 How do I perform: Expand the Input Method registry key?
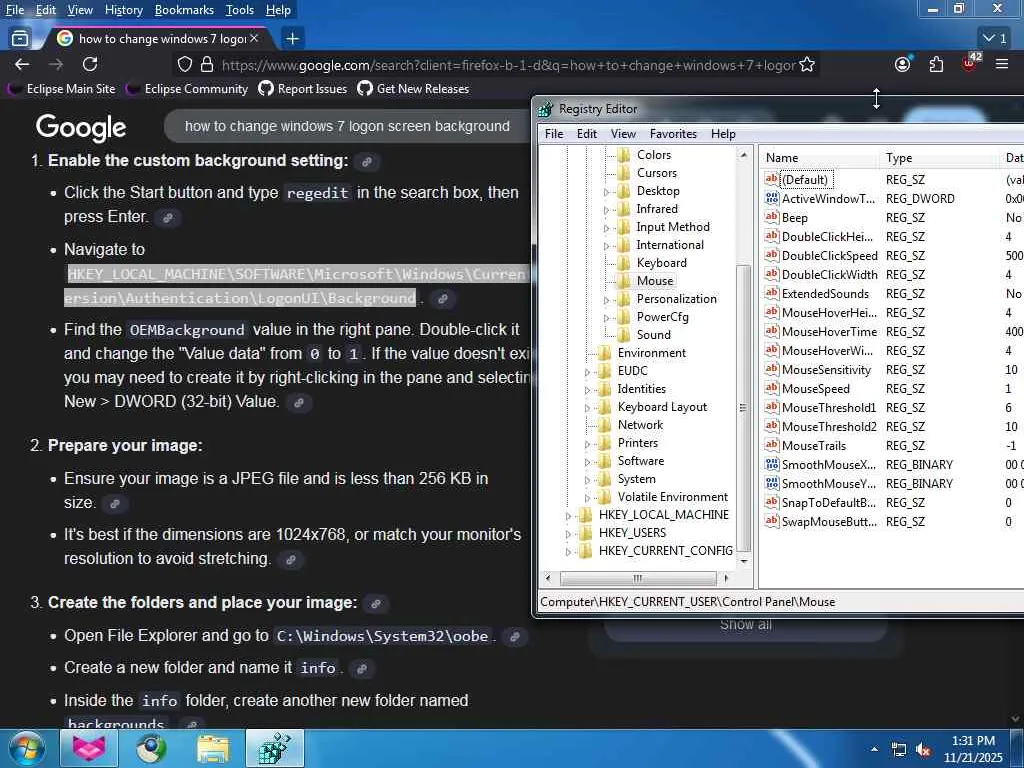point(606,228)
